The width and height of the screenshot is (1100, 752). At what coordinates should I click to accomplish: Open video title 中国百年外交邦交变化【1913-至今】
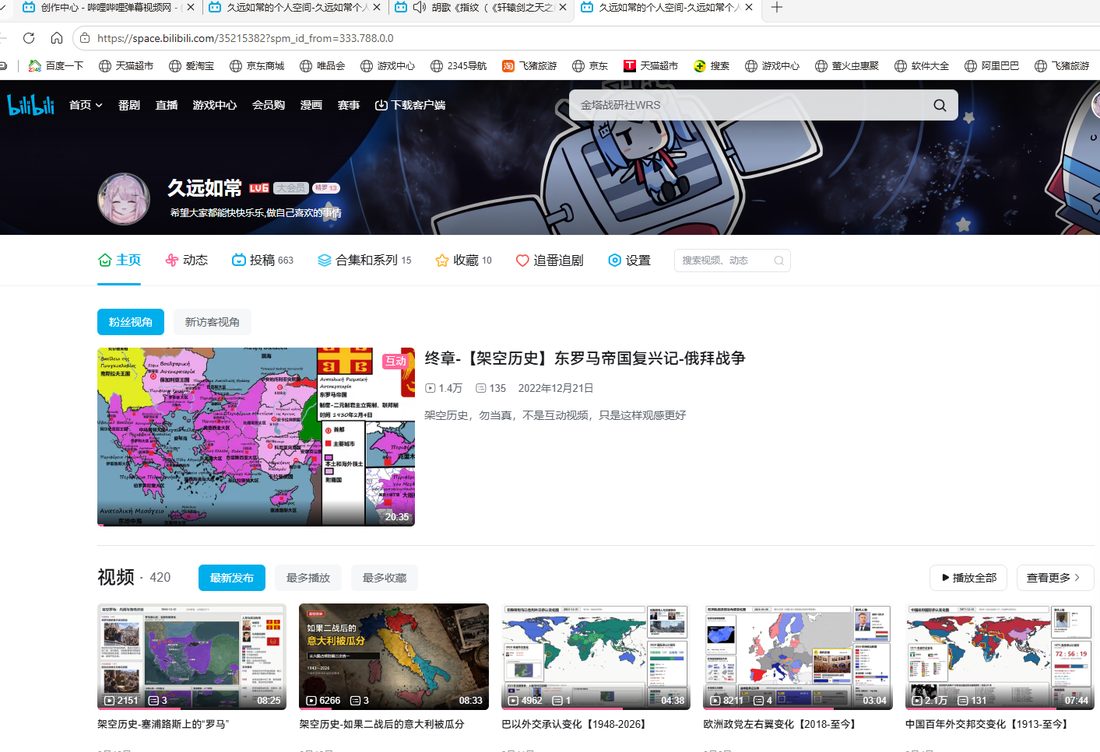click(x=986, y=724)
